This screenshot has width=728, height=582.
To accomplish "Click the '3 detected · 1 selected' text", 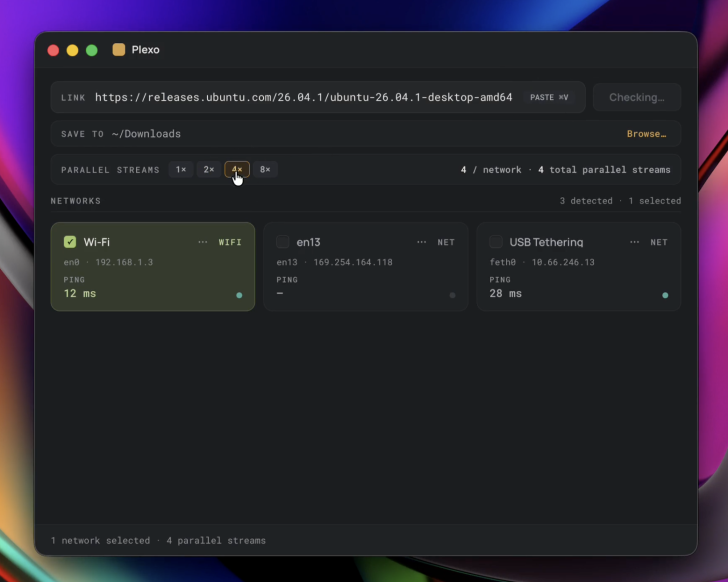I will click(x=620, y=201).
